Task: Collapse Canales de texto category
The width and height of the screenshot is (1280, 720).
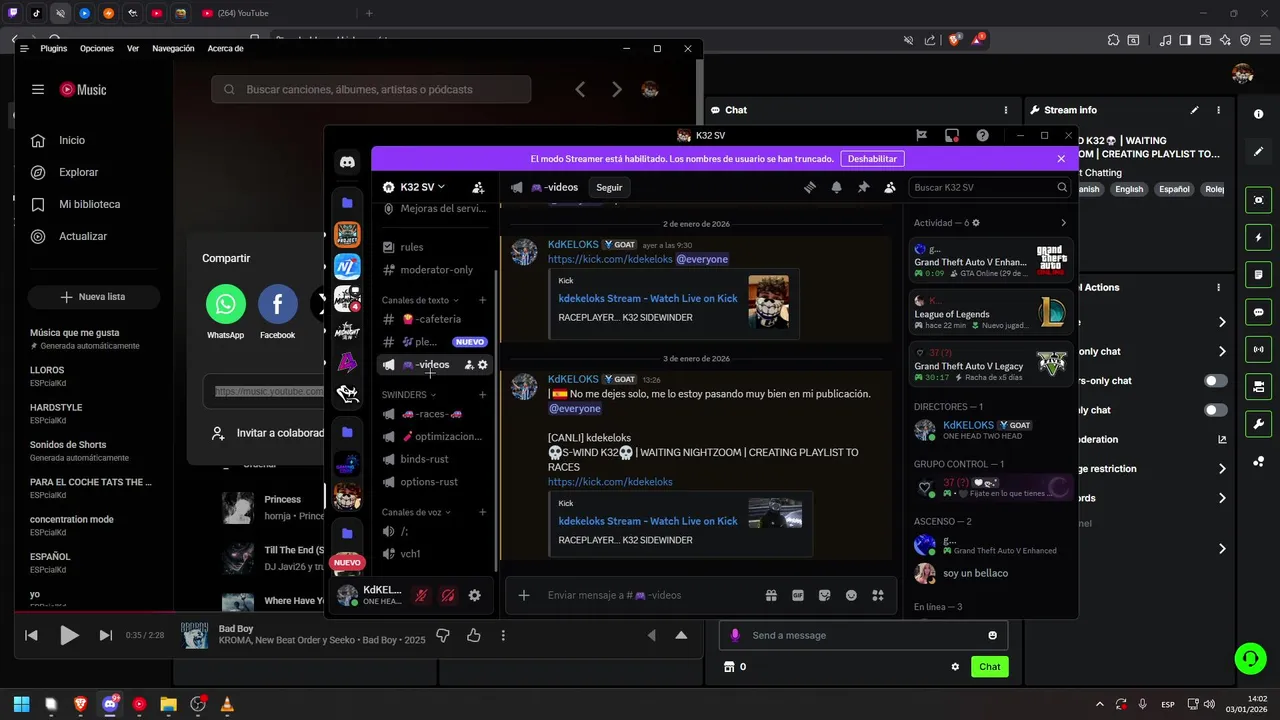Action: click(420, 300)
